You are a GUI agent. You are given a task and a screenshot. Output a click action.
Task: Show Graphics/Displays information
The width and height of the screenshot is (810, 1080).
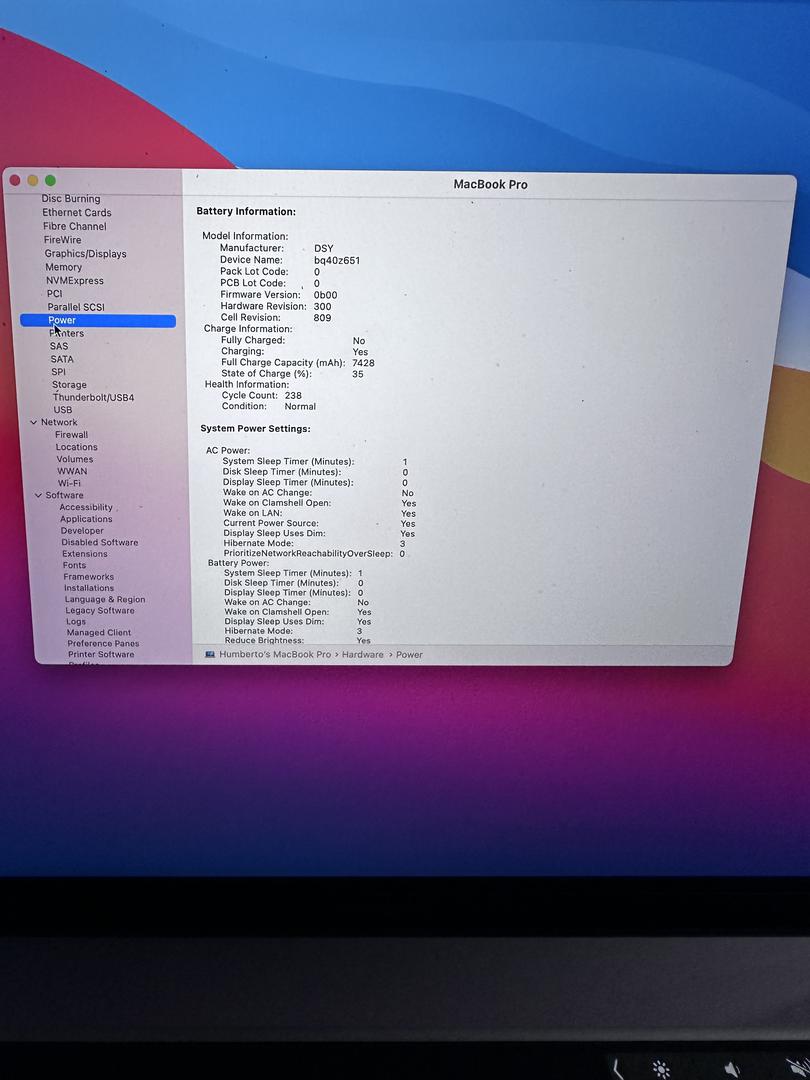[x=85, y=253]
